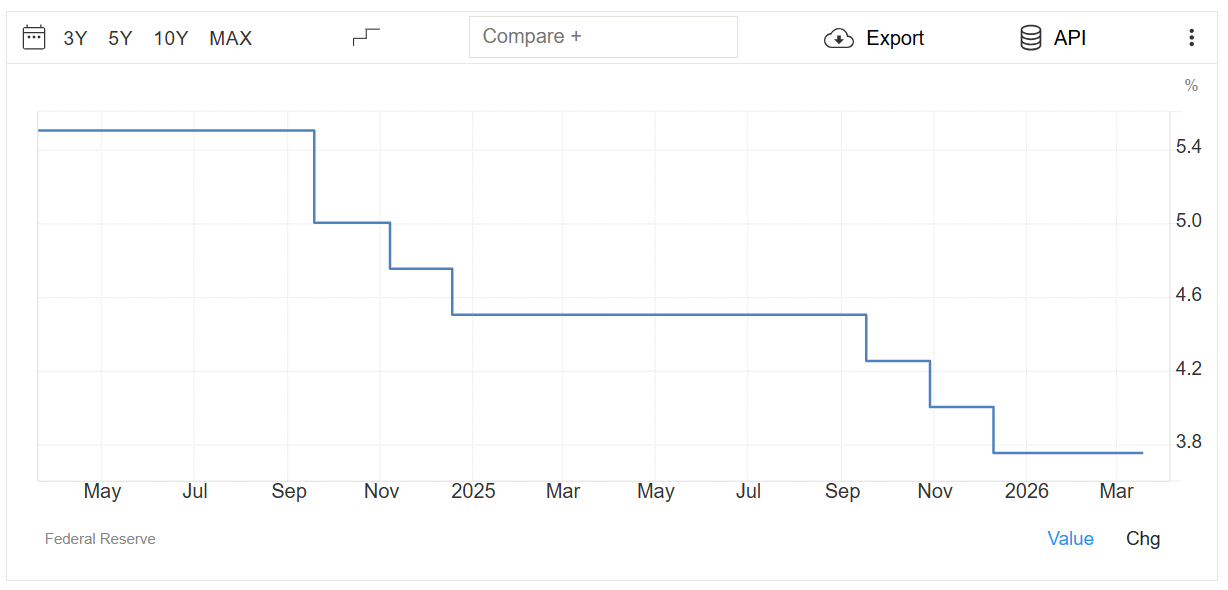Click the 2025 label on time axis

tap(473, 491)
